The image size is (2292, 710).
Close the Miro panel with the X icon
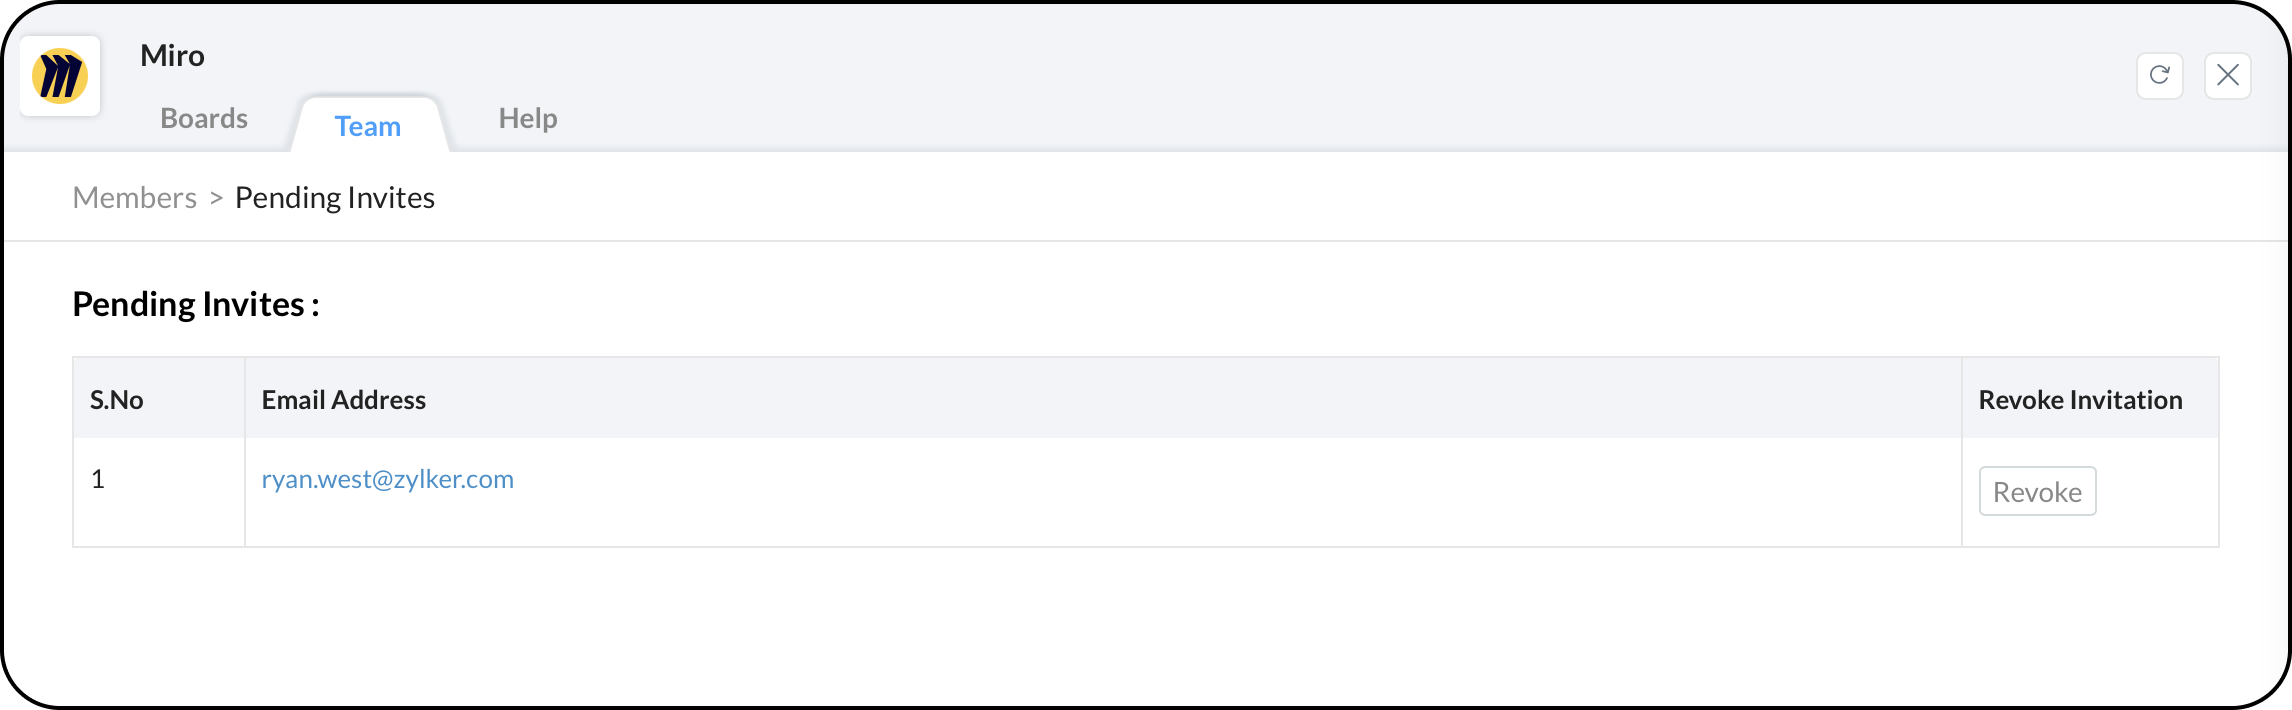[x=2227, y=76]
